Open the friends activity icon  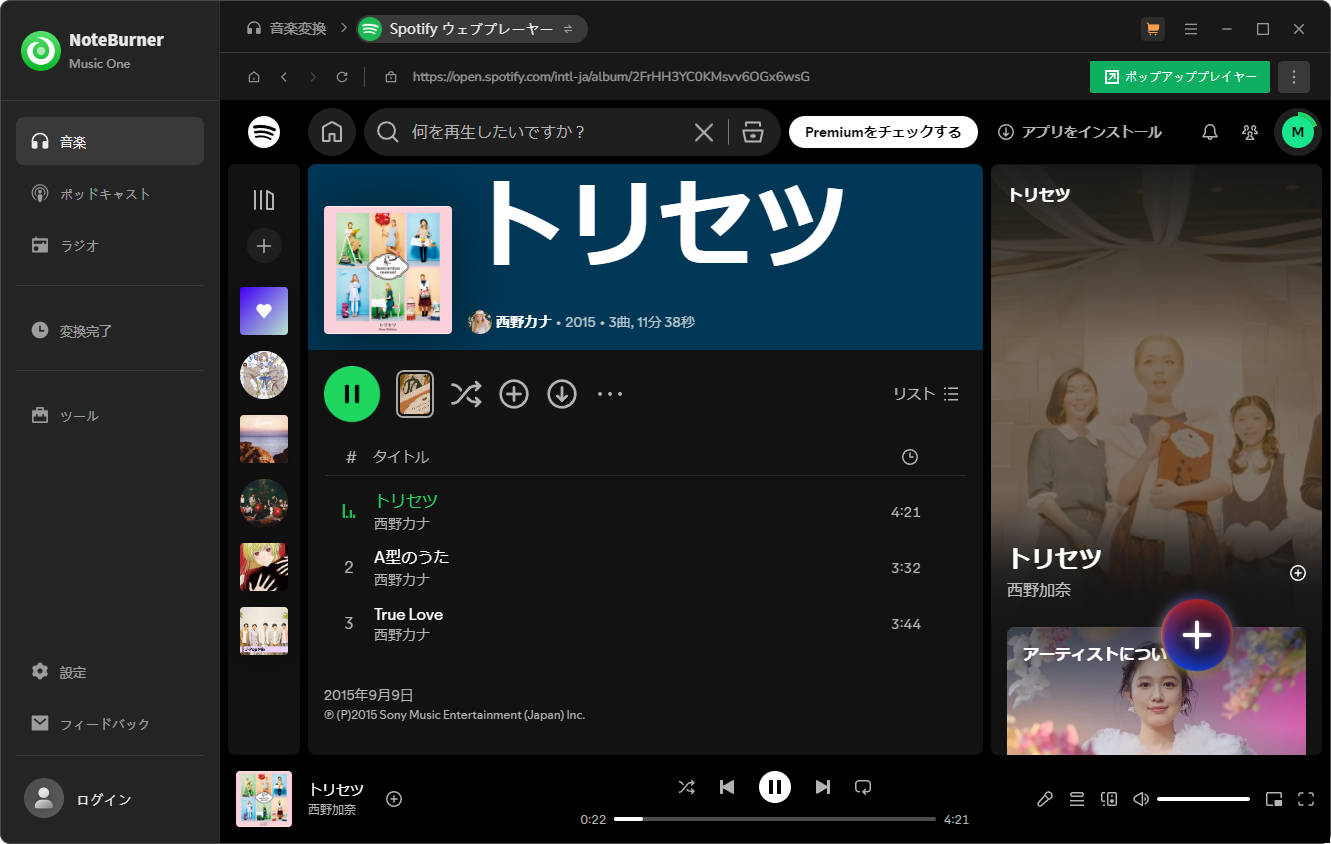(1250, 132)
